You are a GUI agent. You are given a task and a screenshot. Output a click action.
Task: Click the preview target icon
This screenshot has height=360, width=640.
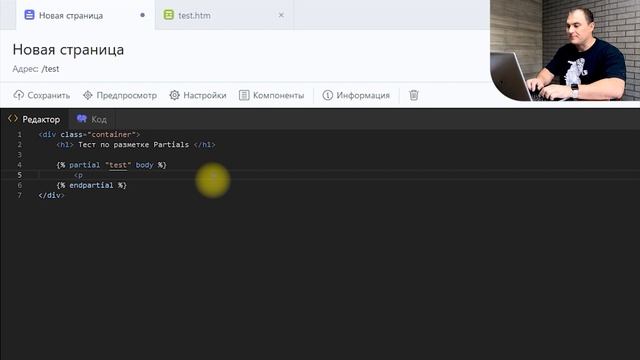(x=88, y=95)
